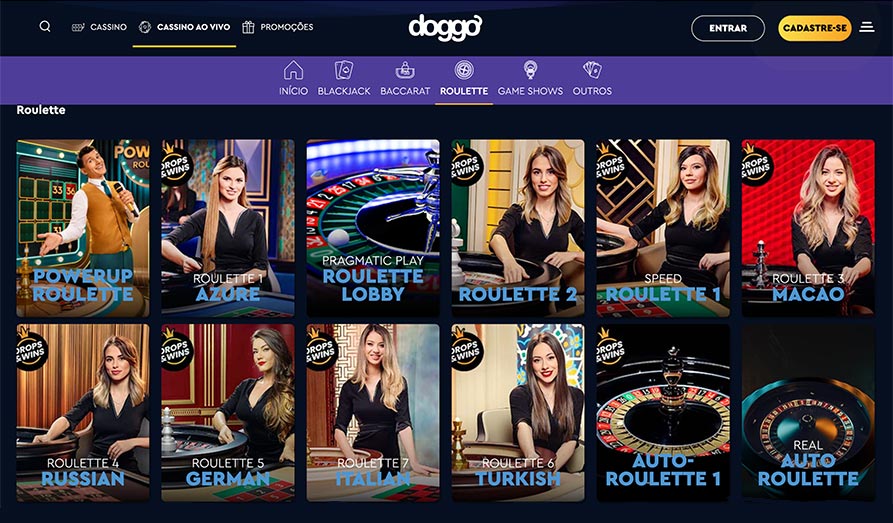Open the Promoções section
Viewport: 893px width, 523px height.
(277, 27)
